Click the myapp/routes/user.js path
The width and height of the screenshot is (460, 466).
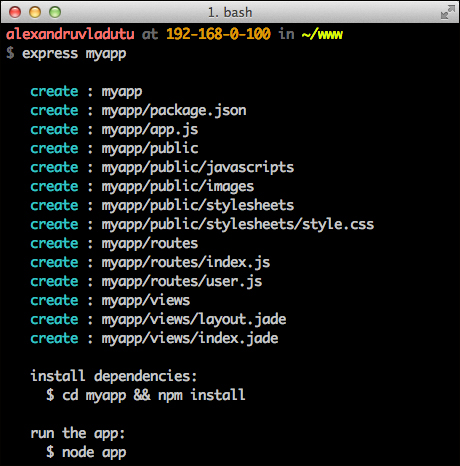182,282
